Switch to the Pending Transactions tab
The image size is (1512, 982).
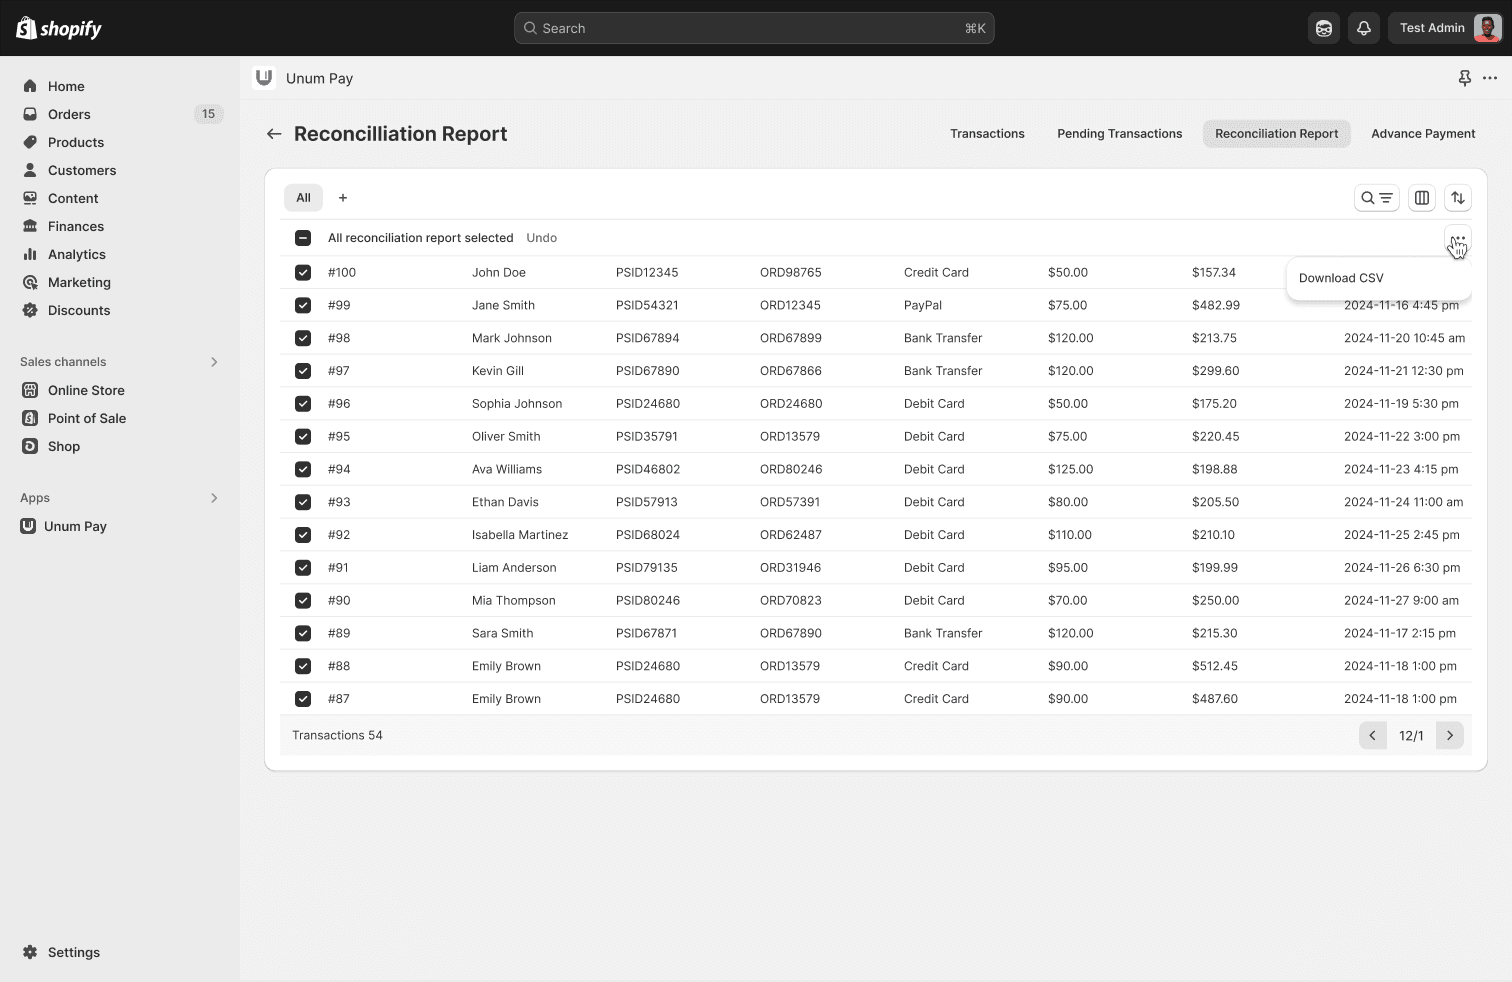[x=1119, y=134]
